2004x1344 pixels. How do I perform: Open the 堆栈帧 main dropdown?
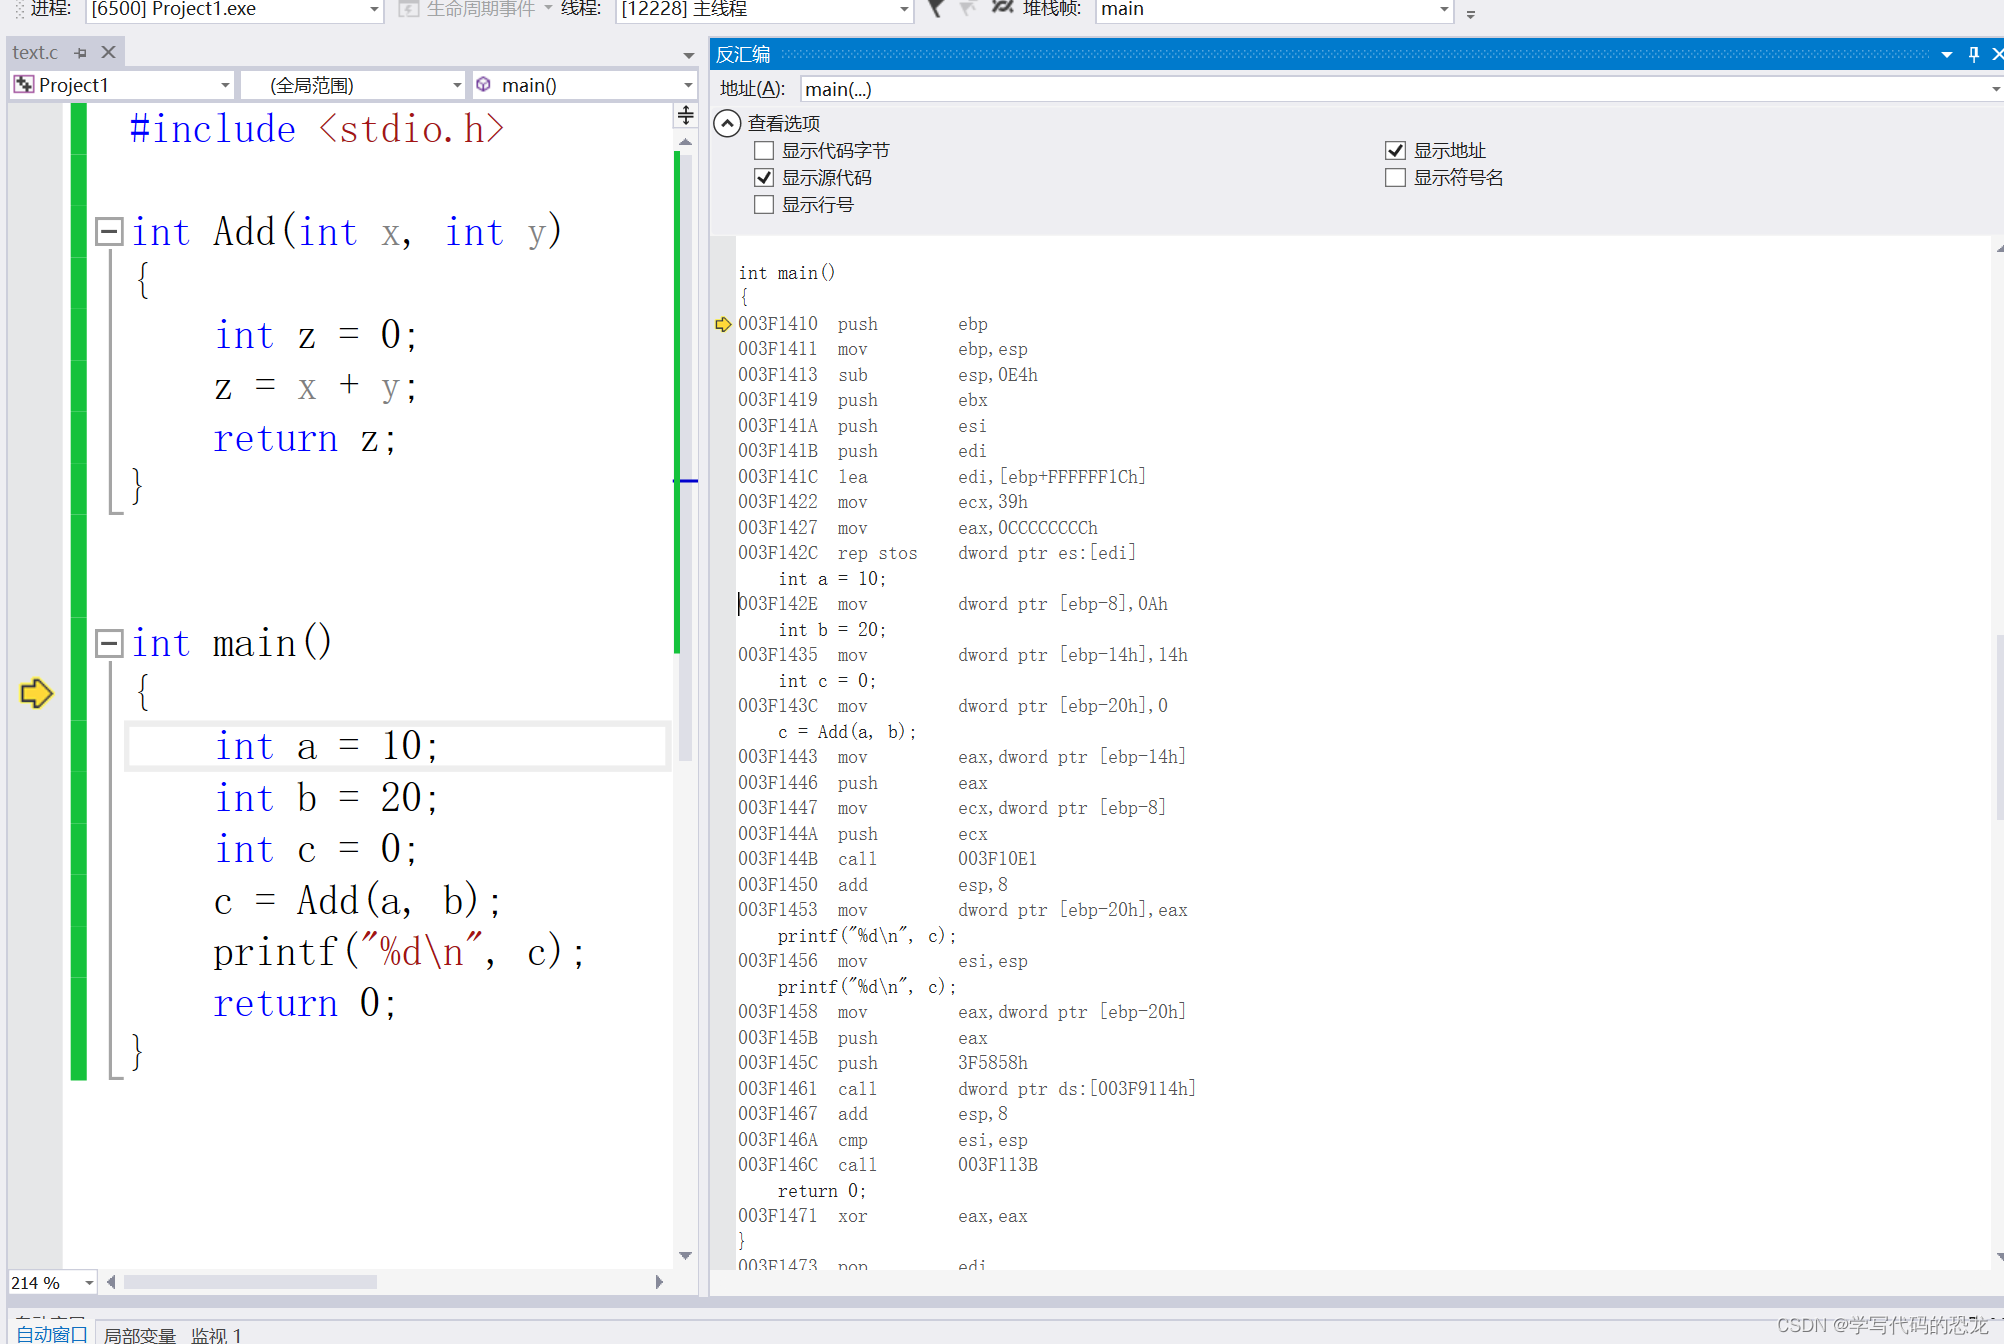tap(1443, 9)
